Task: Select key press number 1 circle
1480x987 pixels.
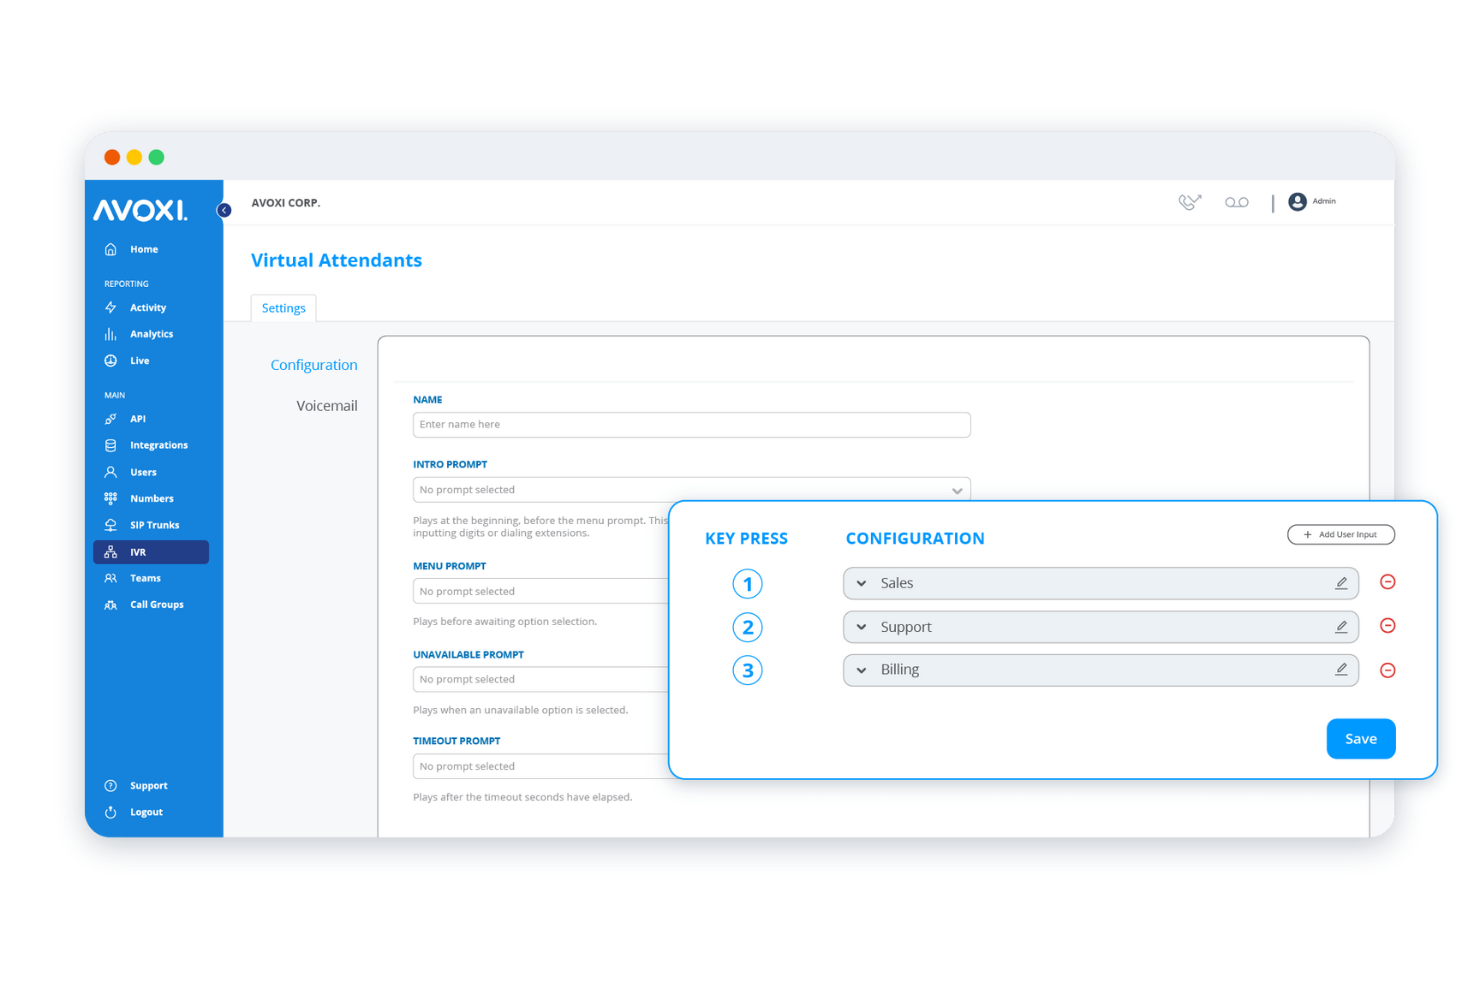Action: [x=747, y=584]
